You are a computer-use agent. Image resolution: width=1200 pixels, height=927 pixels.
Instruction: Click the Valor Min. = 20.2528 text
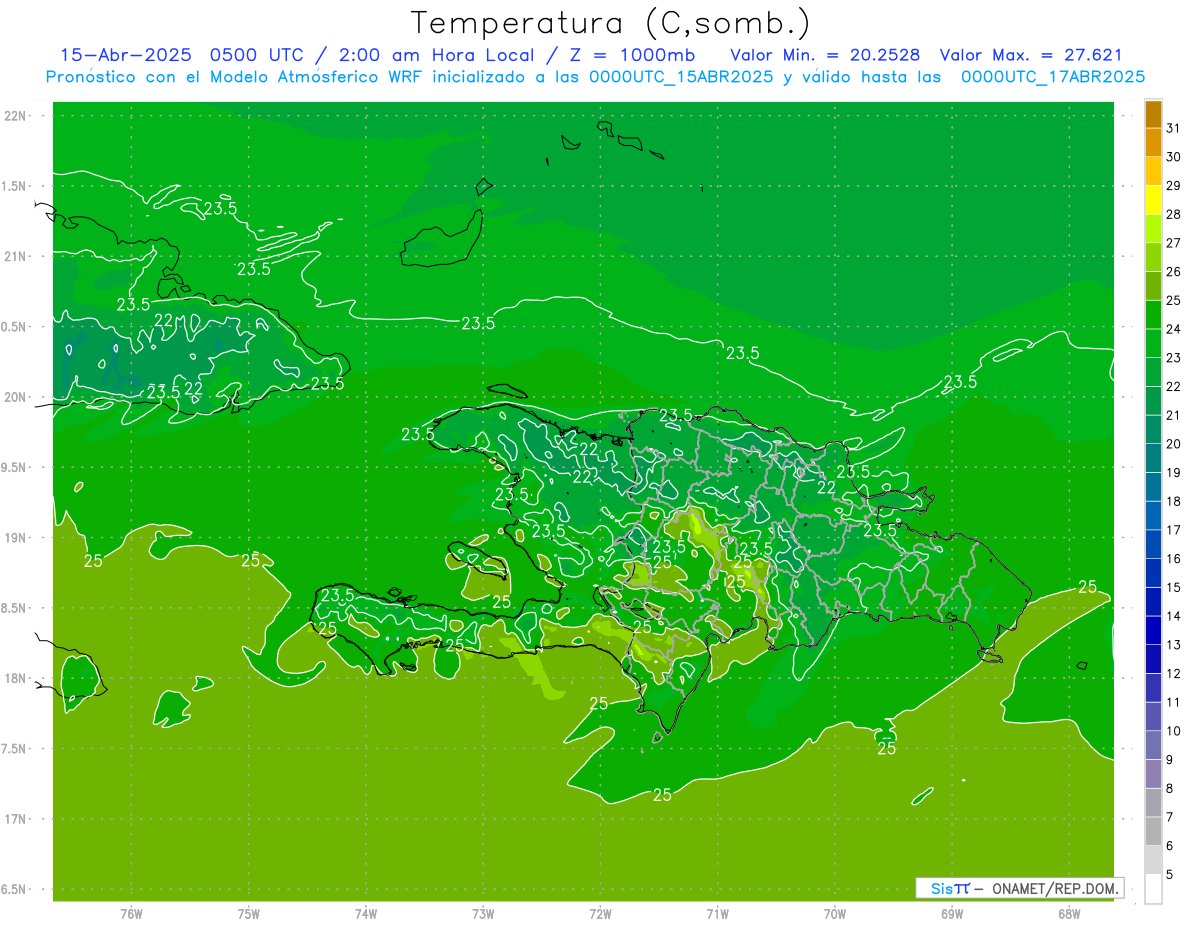click(x=825, y=55)
